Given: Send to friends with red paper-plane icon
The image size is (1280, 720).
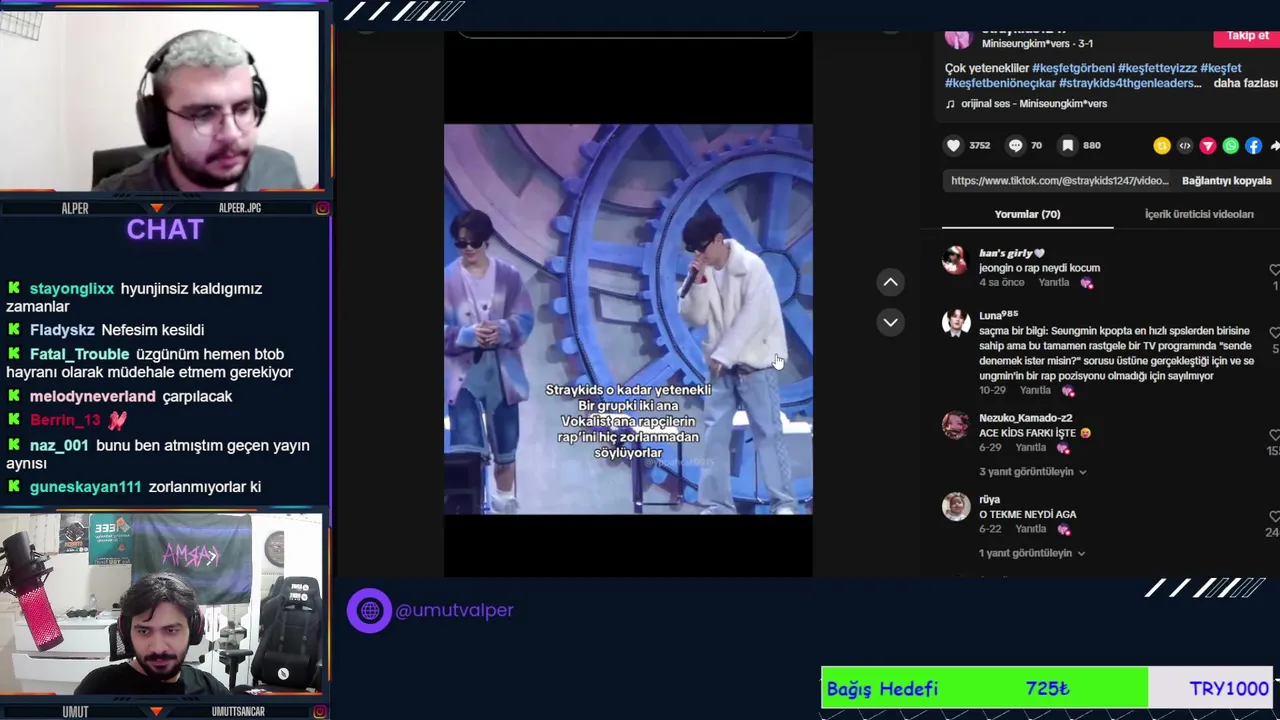Looking at the screenshot, I should pos(1208,146).
